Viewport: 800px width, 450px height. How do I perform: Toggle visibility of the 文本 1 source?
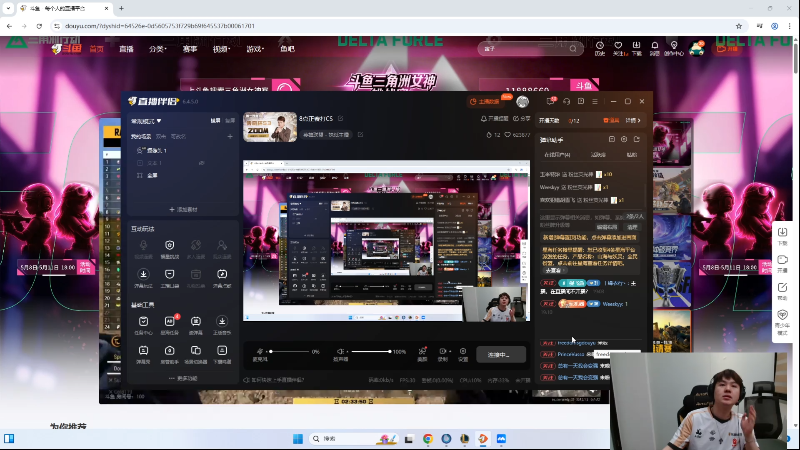click(202, 163)
